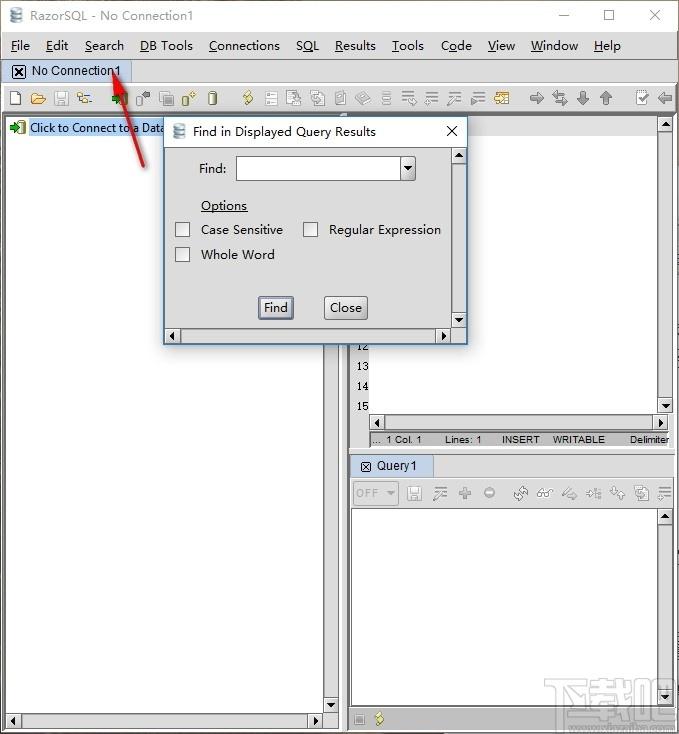Click the lightning Execute SQL toolbar icon
This screenshot has height=734, width=679.
click(x=248, y=98)
